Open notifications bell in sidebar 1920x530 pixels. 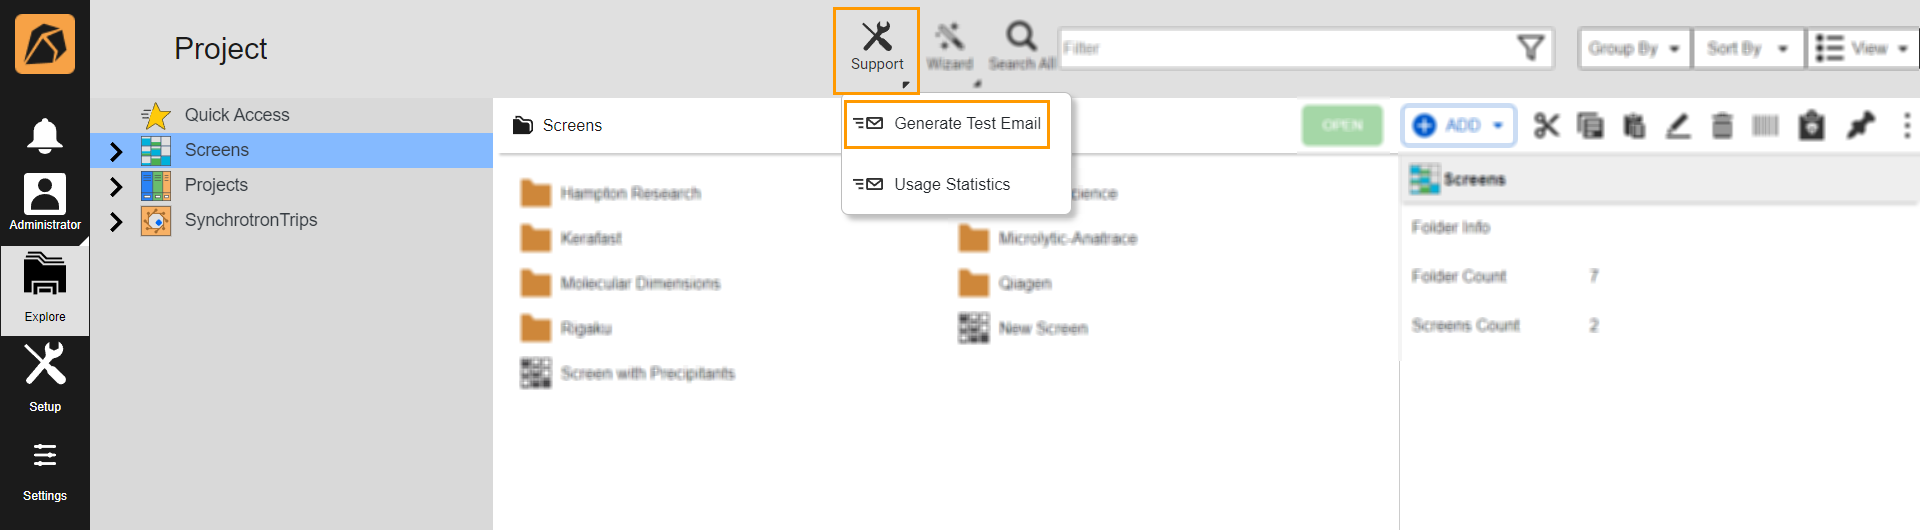coord(45,135)
